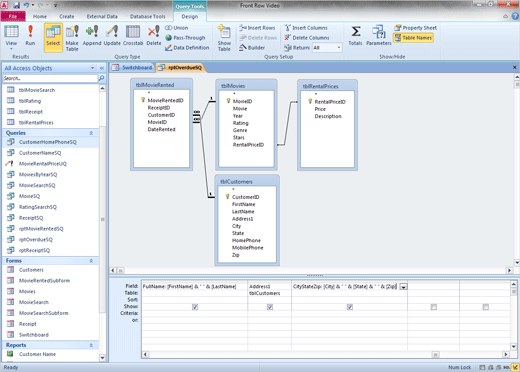Viewport: 520px width, 372px height.
Task: Open tblRentalPrices table in navigation pane
Action: 36,122
